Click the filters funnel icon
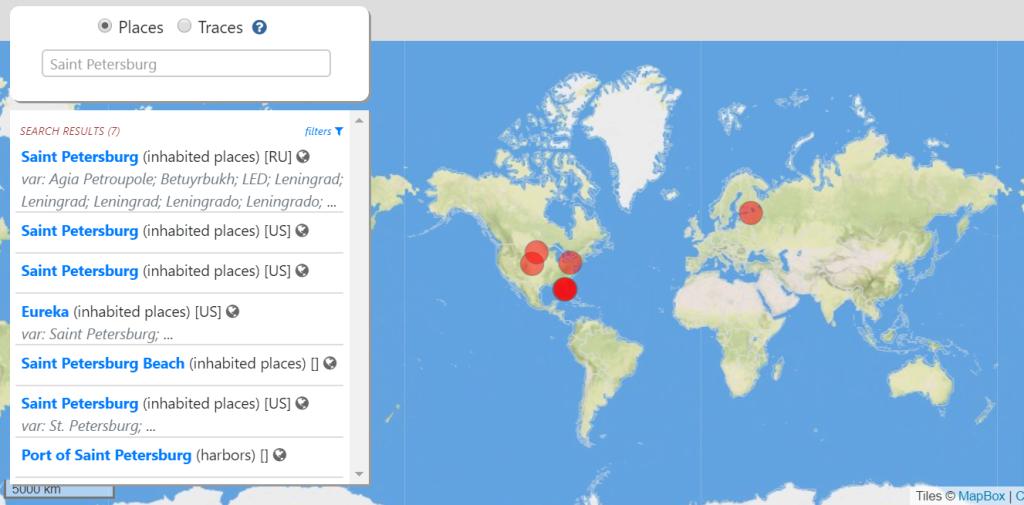 (x=339, y=131)
